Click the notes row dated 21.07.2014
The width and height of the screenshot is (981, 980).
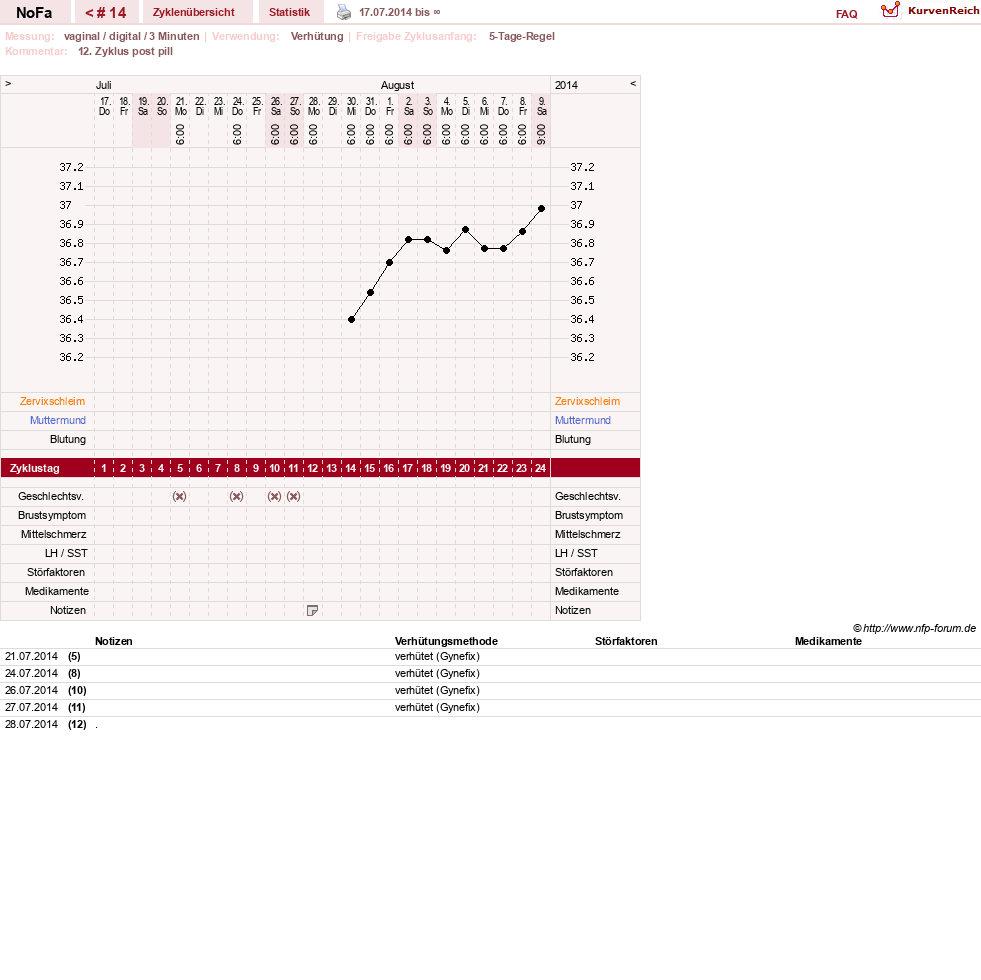(x=490, y=656)
